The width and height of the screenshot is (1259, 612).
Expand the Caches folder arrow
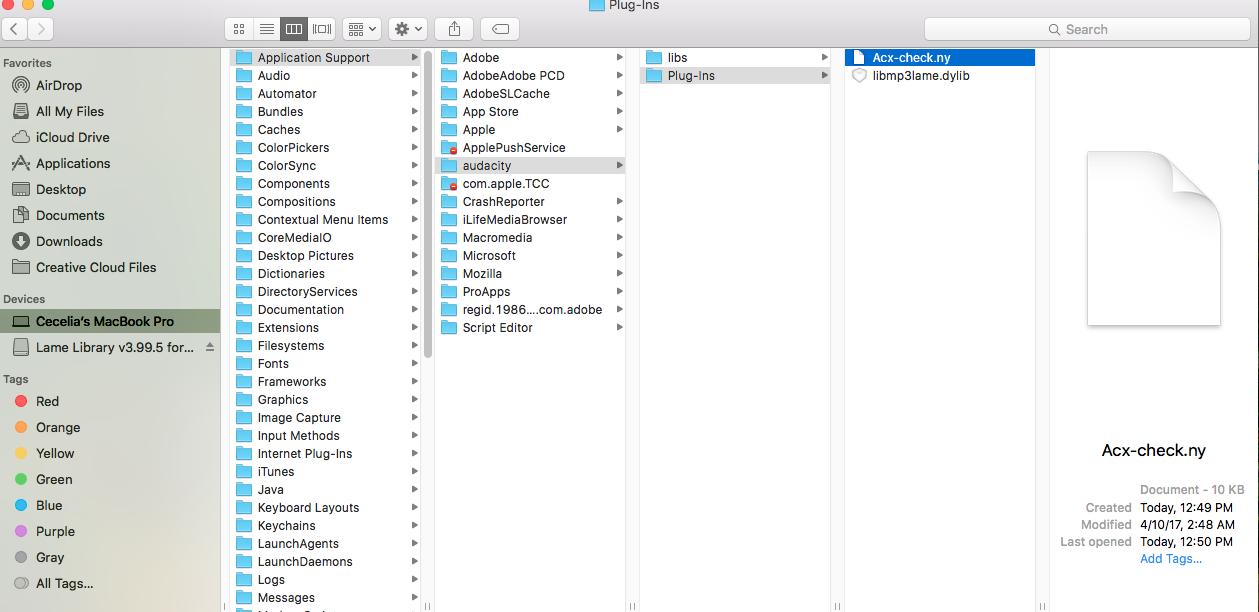(x=414, y=129)
